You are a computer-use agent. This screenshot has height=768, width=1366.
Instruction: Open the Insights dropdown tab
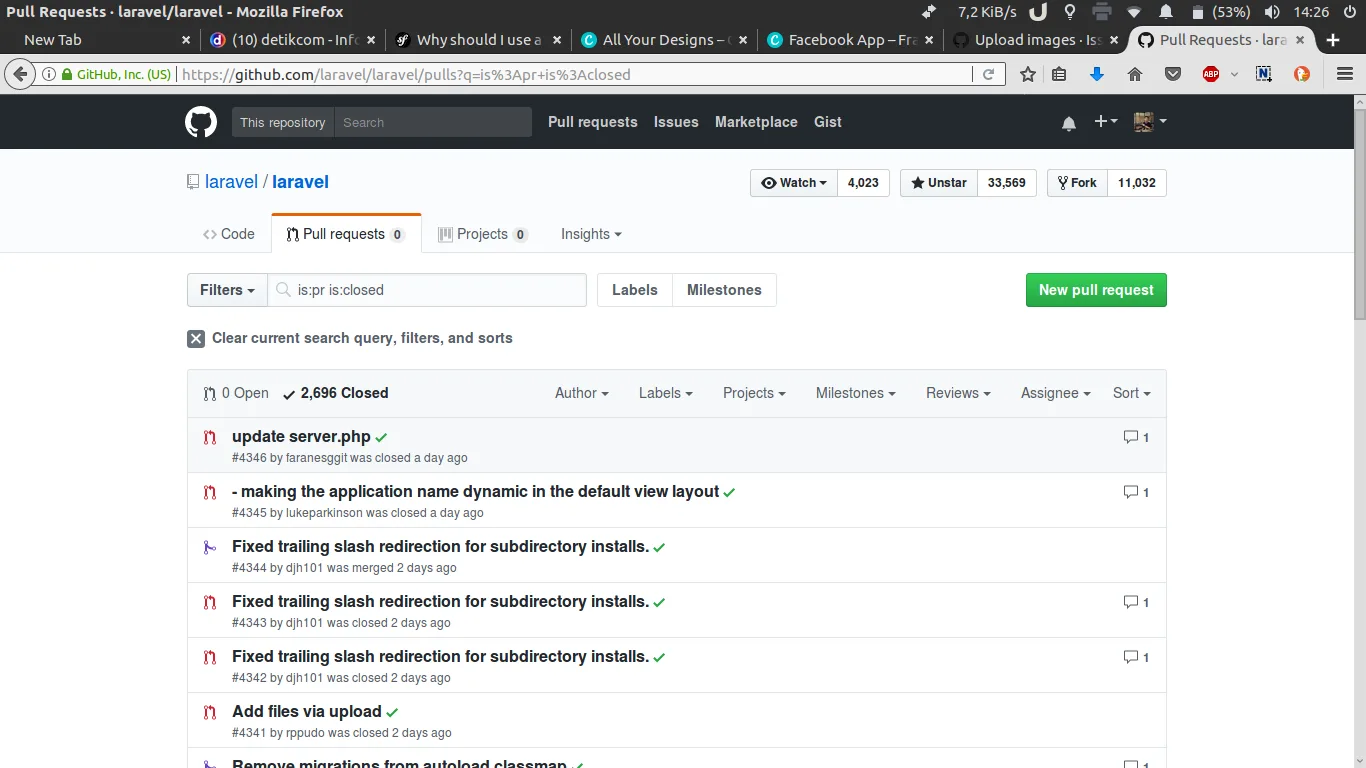(591, 234)
